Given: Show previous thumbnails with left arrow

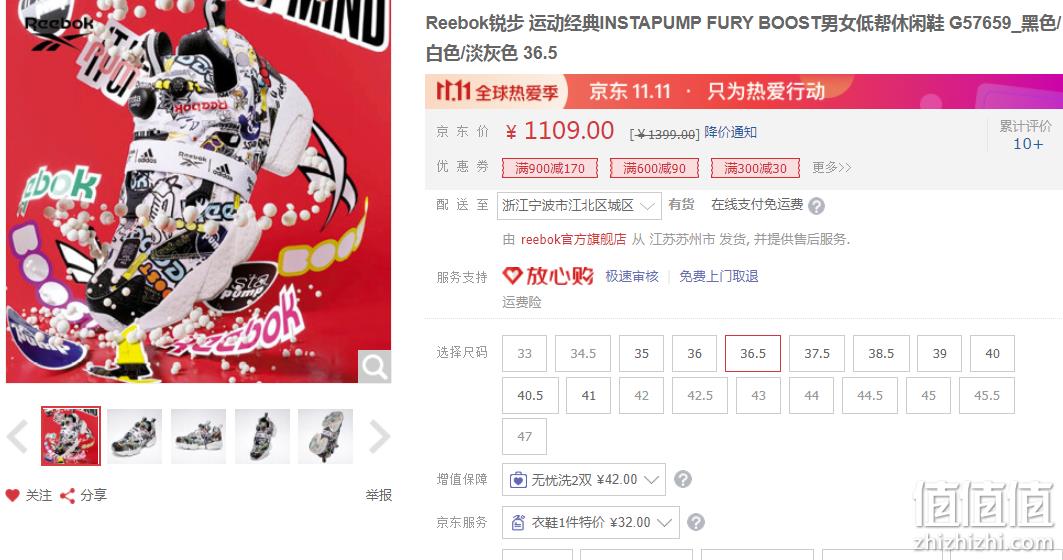Looking at the screenshot, I should pyautogui.click(x=17, y=437).
